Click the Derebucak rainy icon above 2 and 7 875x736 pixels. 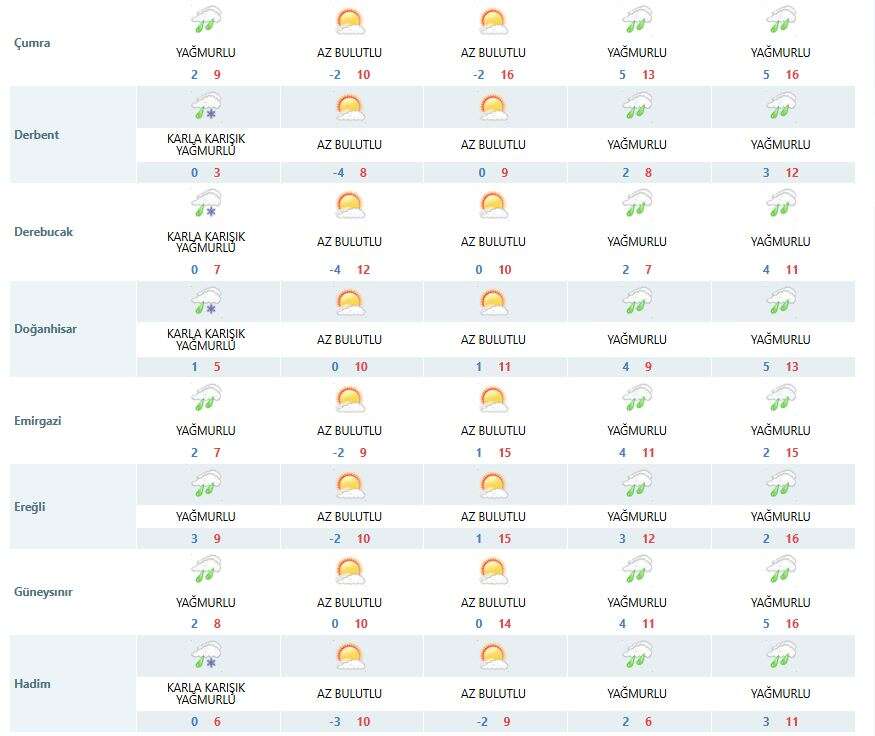(637, 205)
